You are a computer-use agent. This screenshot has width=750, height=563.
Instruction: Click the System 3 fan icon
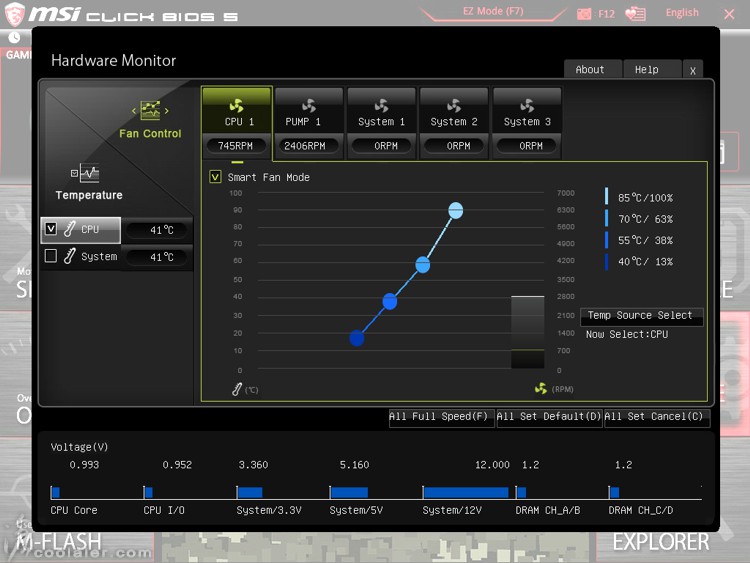[x=527, y=105]
